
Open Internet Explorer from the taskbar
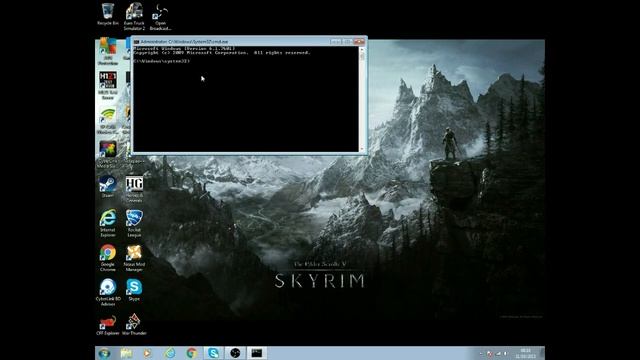tap(169, 353)
